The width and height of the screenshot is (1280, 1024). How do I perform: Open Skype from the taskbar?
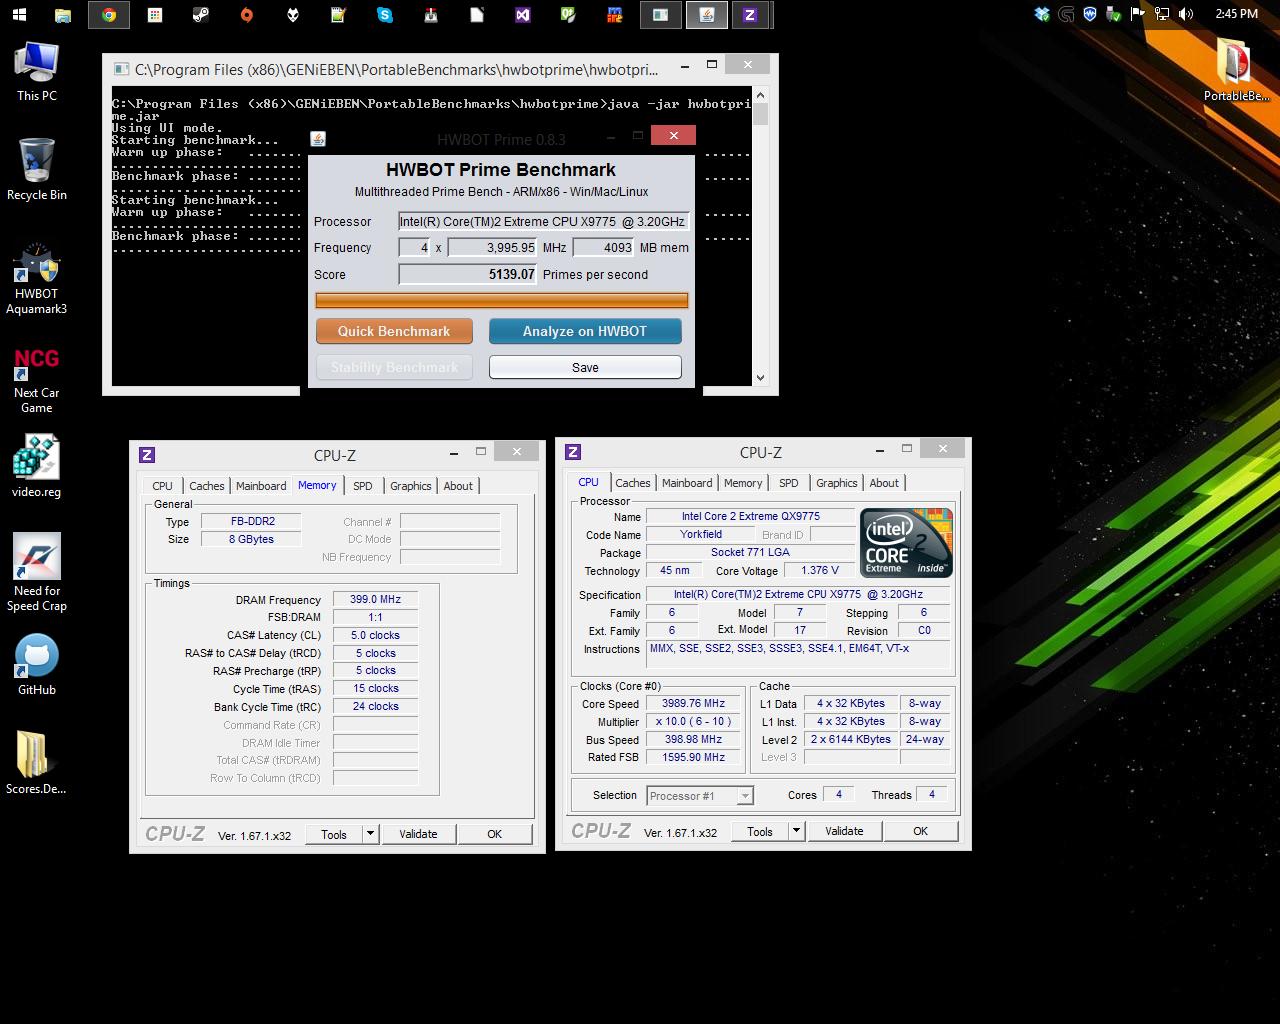384,15
